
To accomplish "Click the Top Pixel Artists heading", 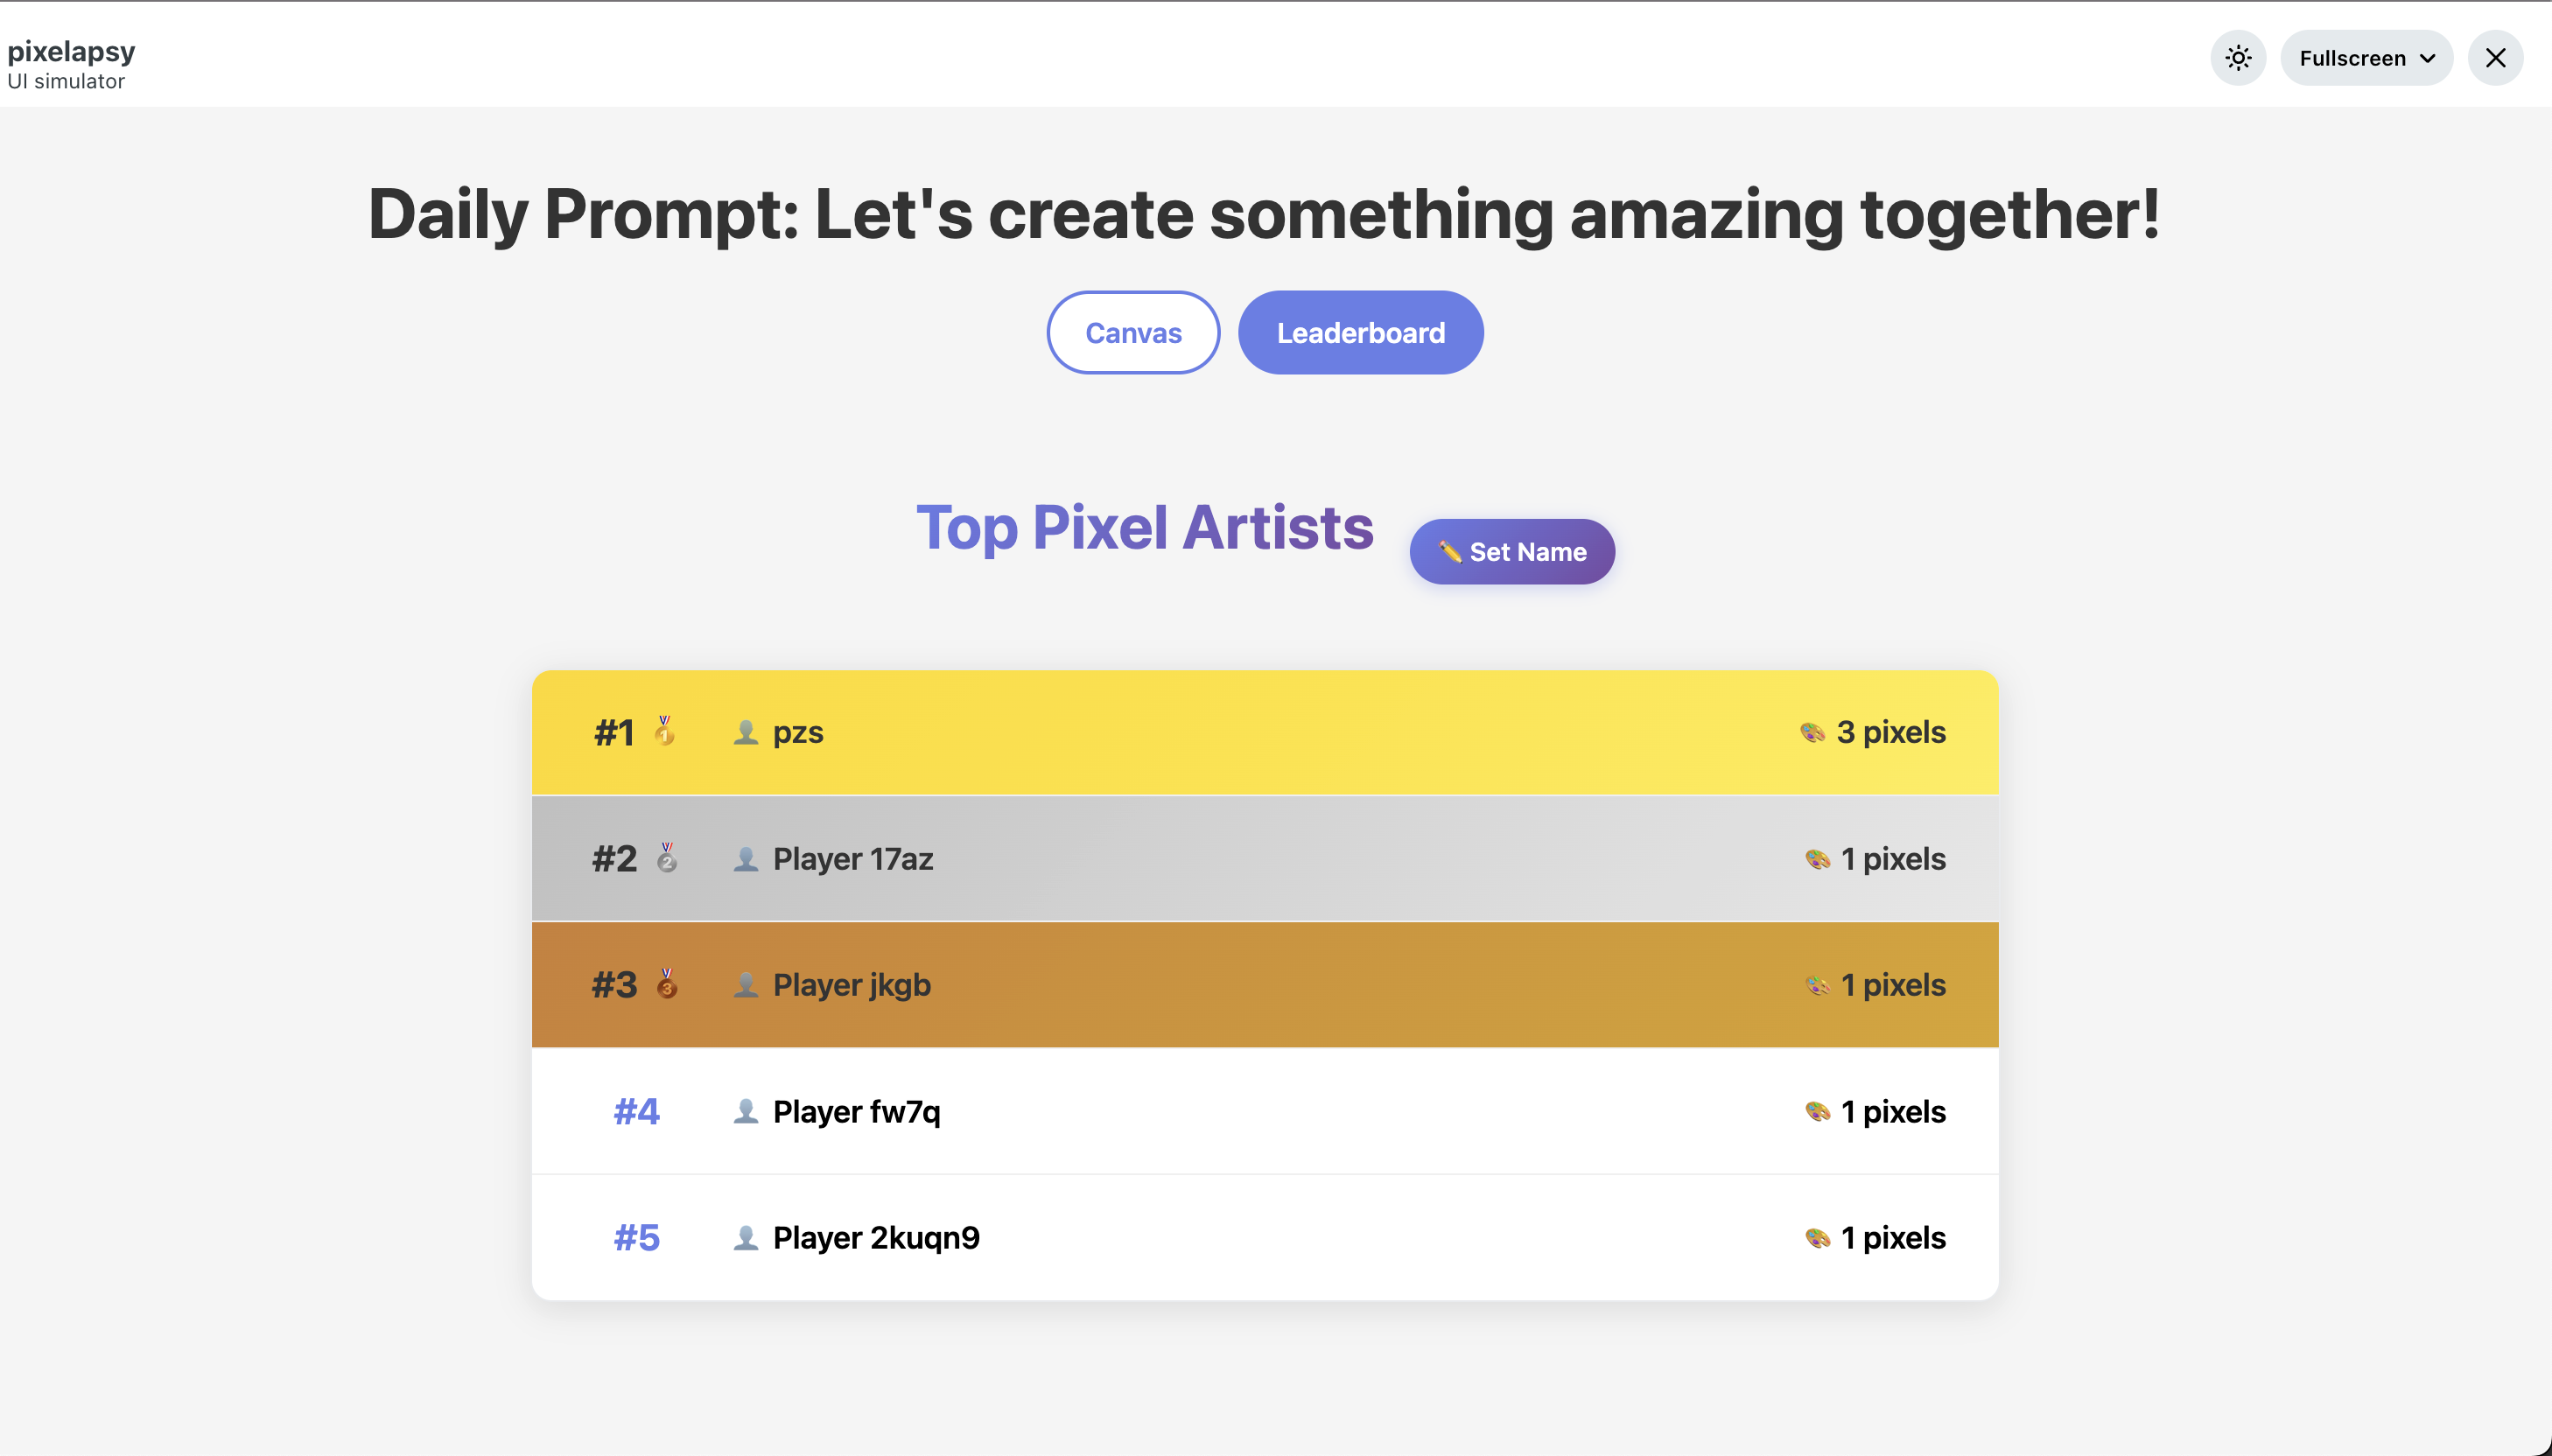I will (x=1145, y=527).
